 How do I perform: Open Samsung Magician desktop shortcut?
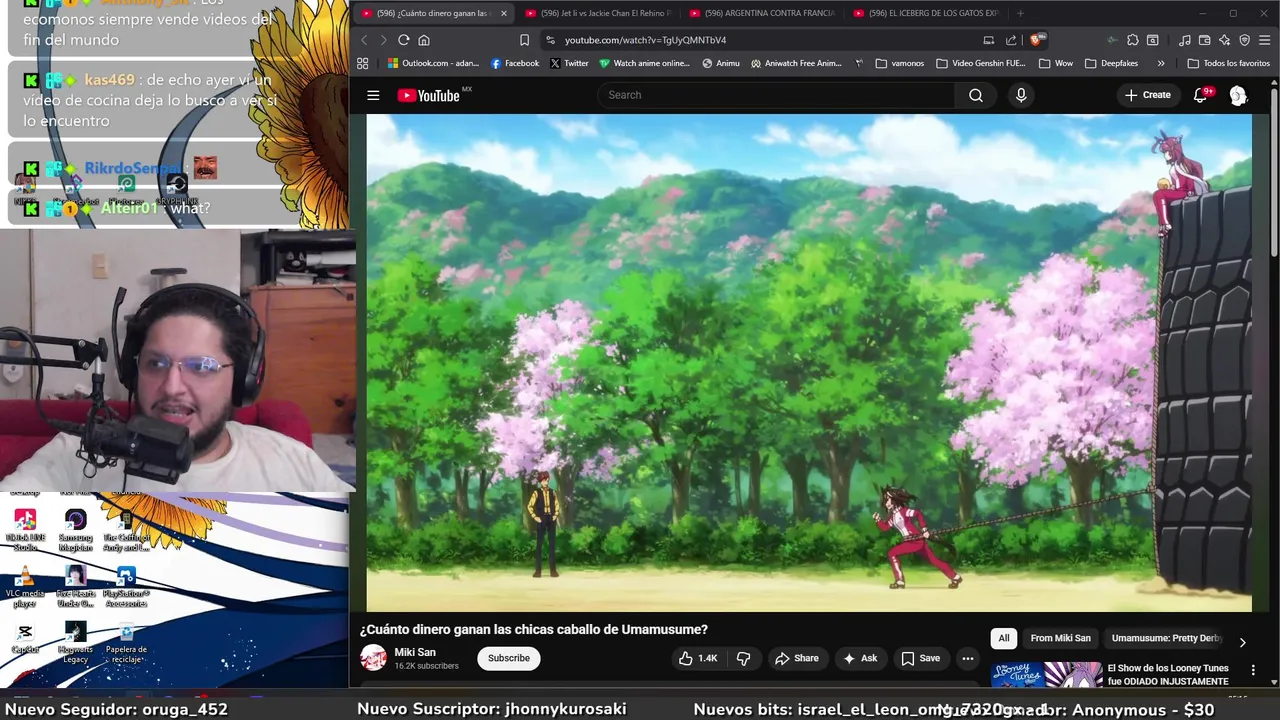click(x=75, y=530)
